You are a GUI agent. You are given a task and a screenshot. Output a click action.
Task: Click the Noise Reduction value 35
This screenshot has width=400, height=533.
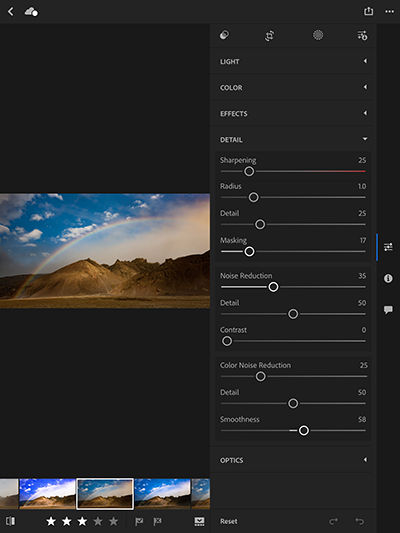click(362, 276)
